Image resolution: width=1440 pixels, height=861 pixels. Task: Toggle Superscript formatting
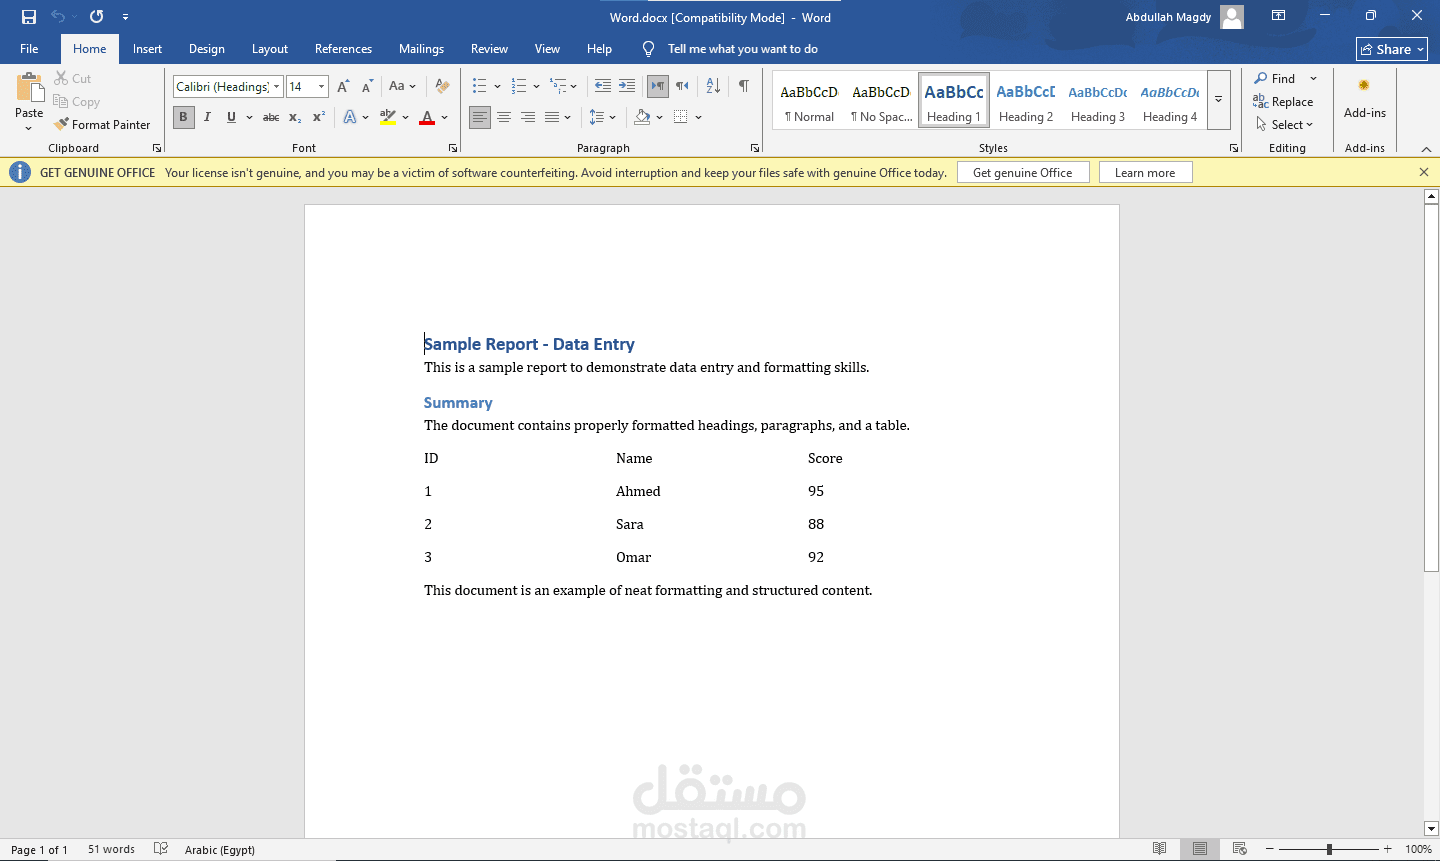319,117
